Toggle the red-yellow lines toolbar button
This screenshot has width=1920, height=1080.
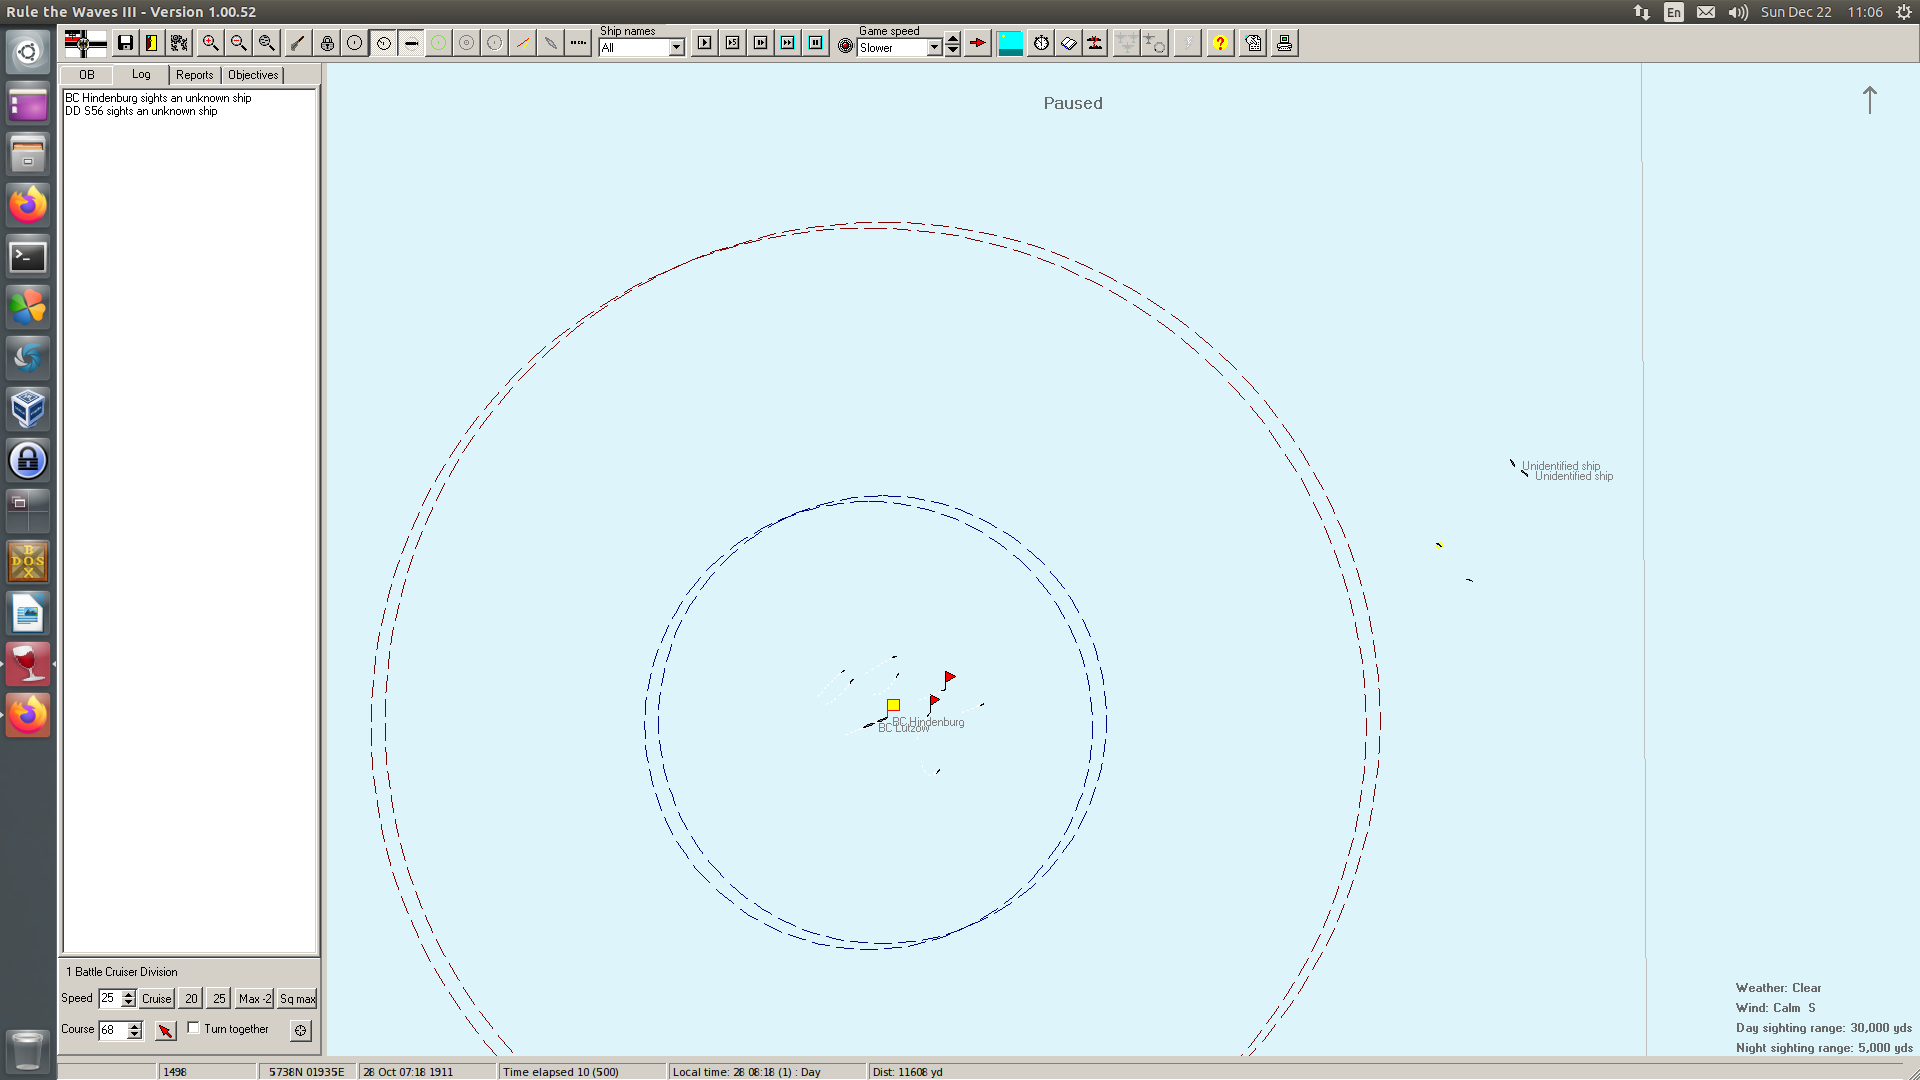click(x=523, y=43)
